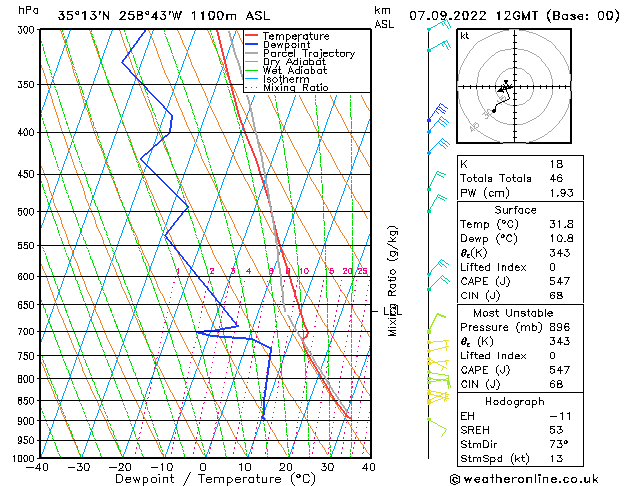Image resolution: width=629 pixels, height=486 pixels.
Task: Click the vertical Mixing Ratio (g/kg) label
Action: coord(392,281)
